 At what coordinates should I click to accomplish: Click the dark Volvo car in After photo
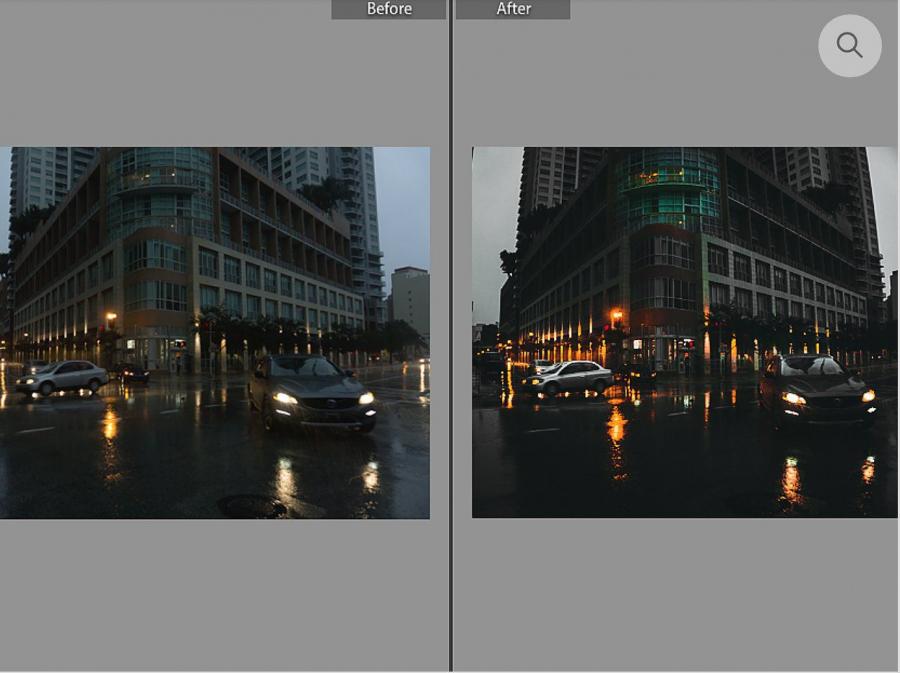[x=817, y=387]
